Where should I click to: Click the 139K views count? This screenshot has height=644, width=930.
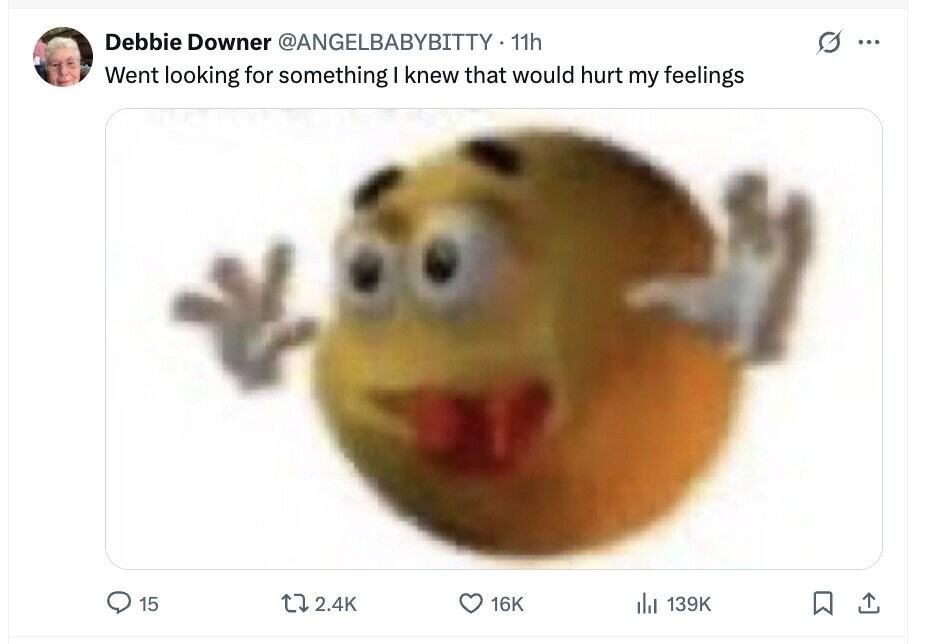[x=689, y=604]
